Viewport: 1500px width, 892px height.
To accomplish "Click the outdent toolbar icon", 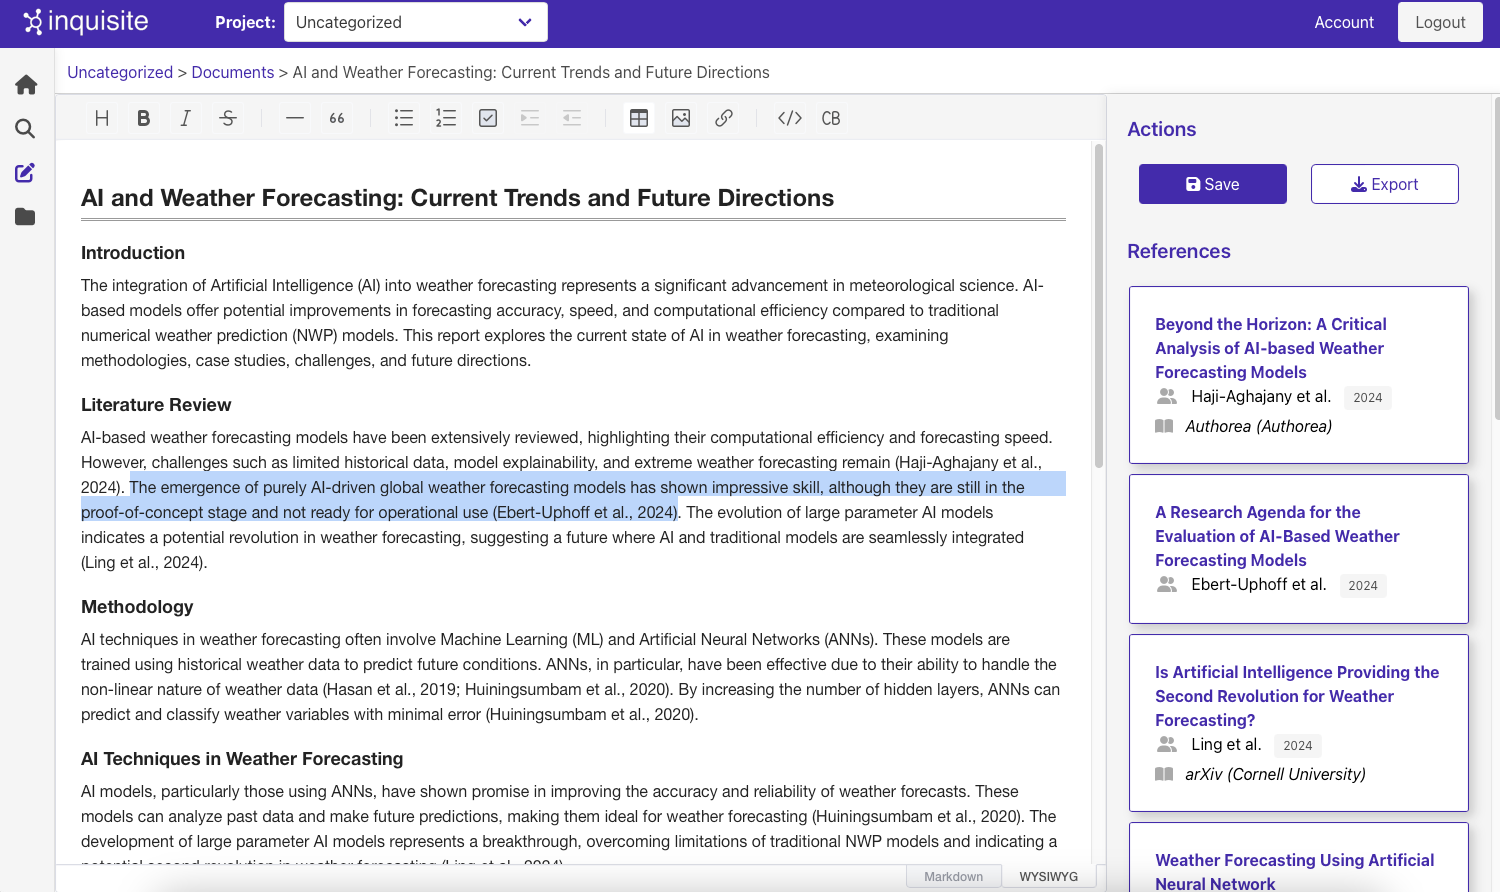I will pyautogui.click(x=572, y=118).
